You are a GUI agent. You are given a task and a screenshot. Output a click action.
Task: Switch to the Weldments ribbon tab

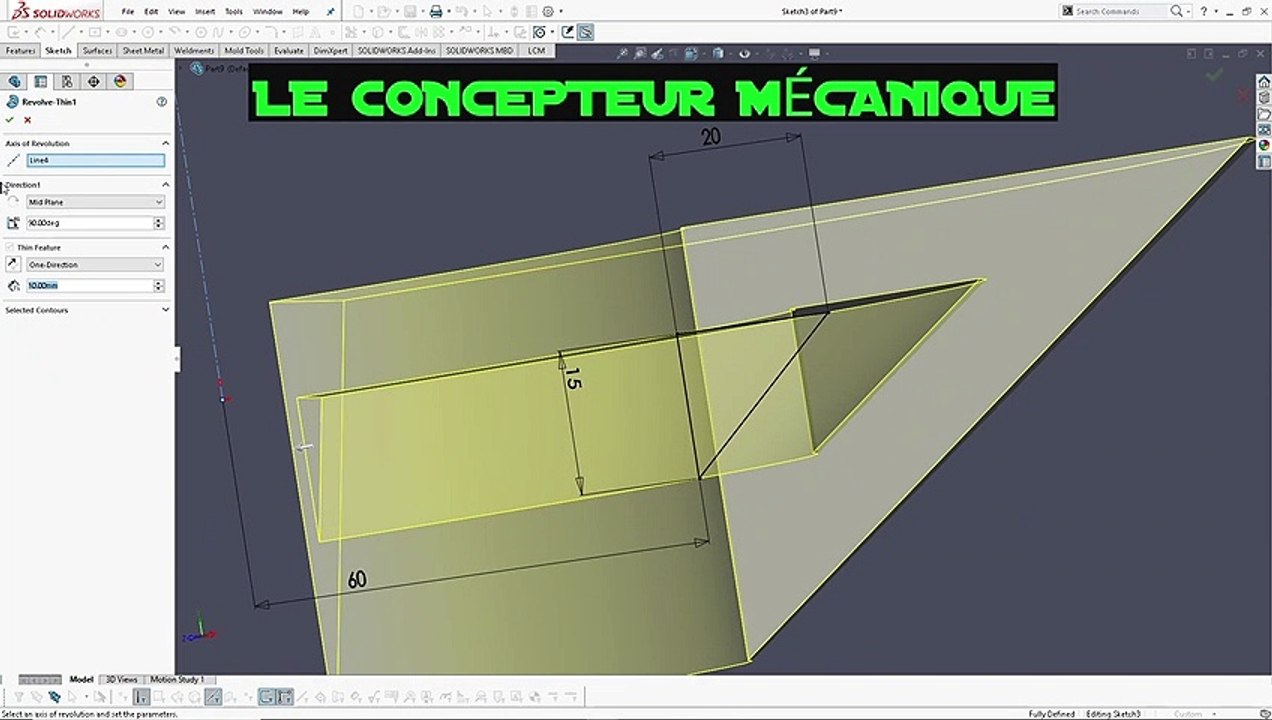(x=194, y=50)
